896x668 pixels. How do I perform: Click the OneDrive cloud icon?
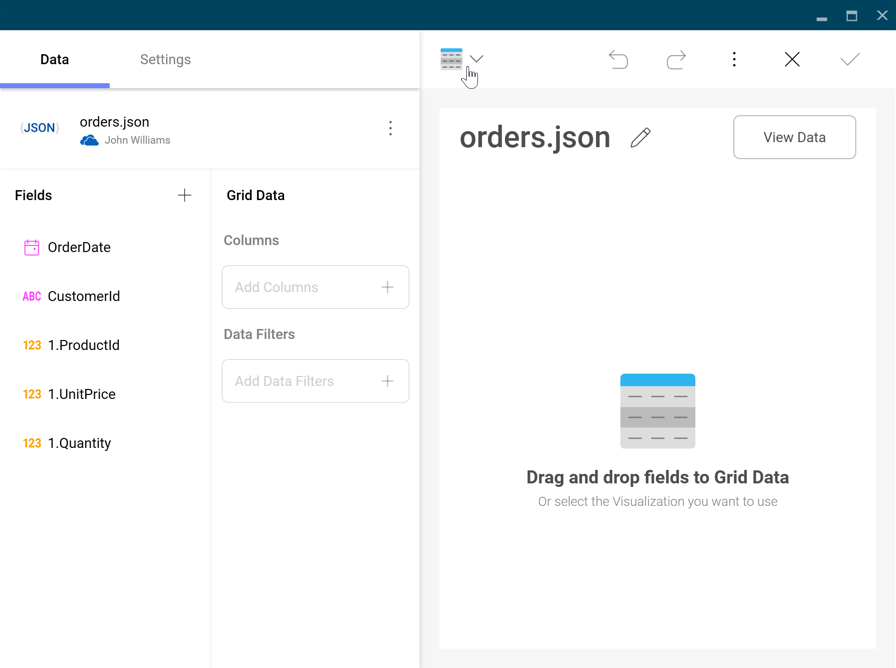[x=89, y=140]
